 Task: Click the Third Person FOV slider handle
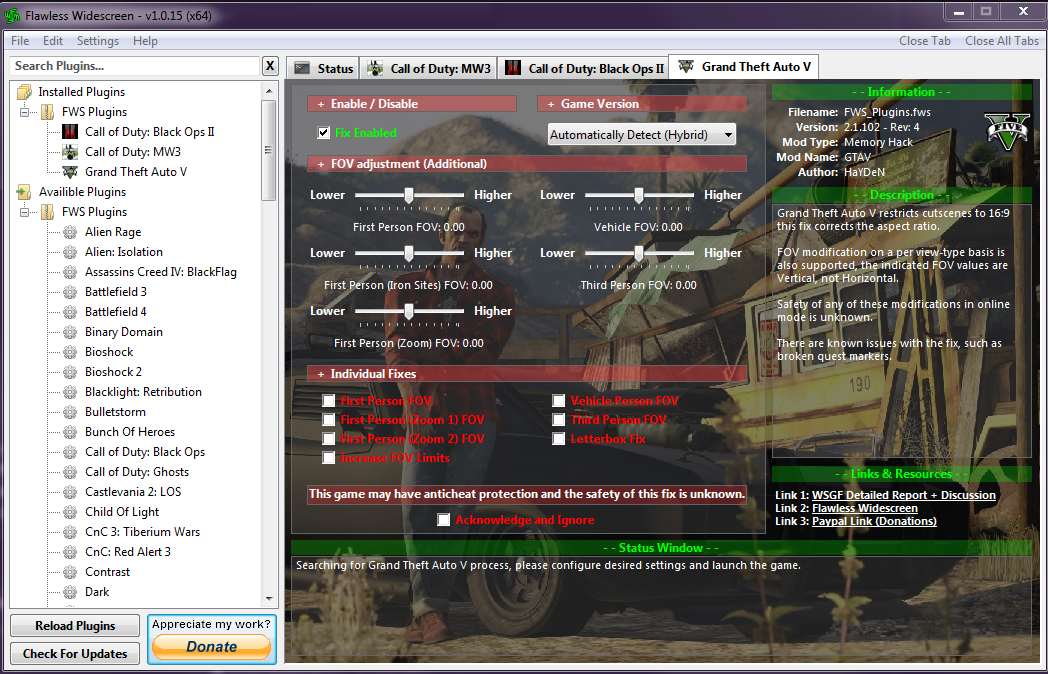[x=639, y=253]
